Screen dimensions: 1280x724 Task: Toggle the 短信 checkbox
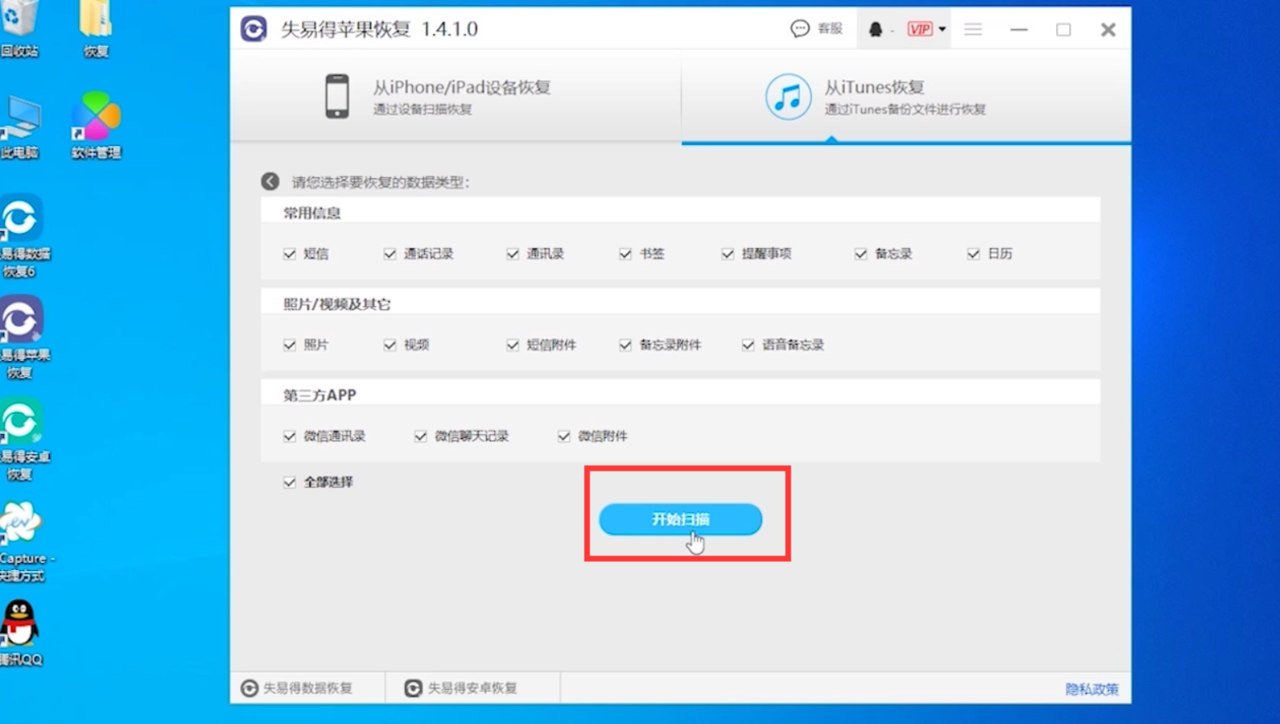(290, 254)
